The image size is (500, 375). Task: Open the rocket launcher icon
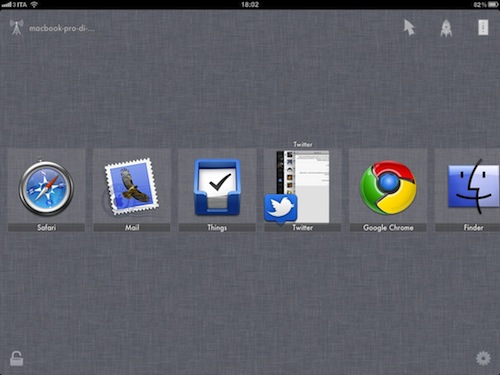click(x=446, y=28)
